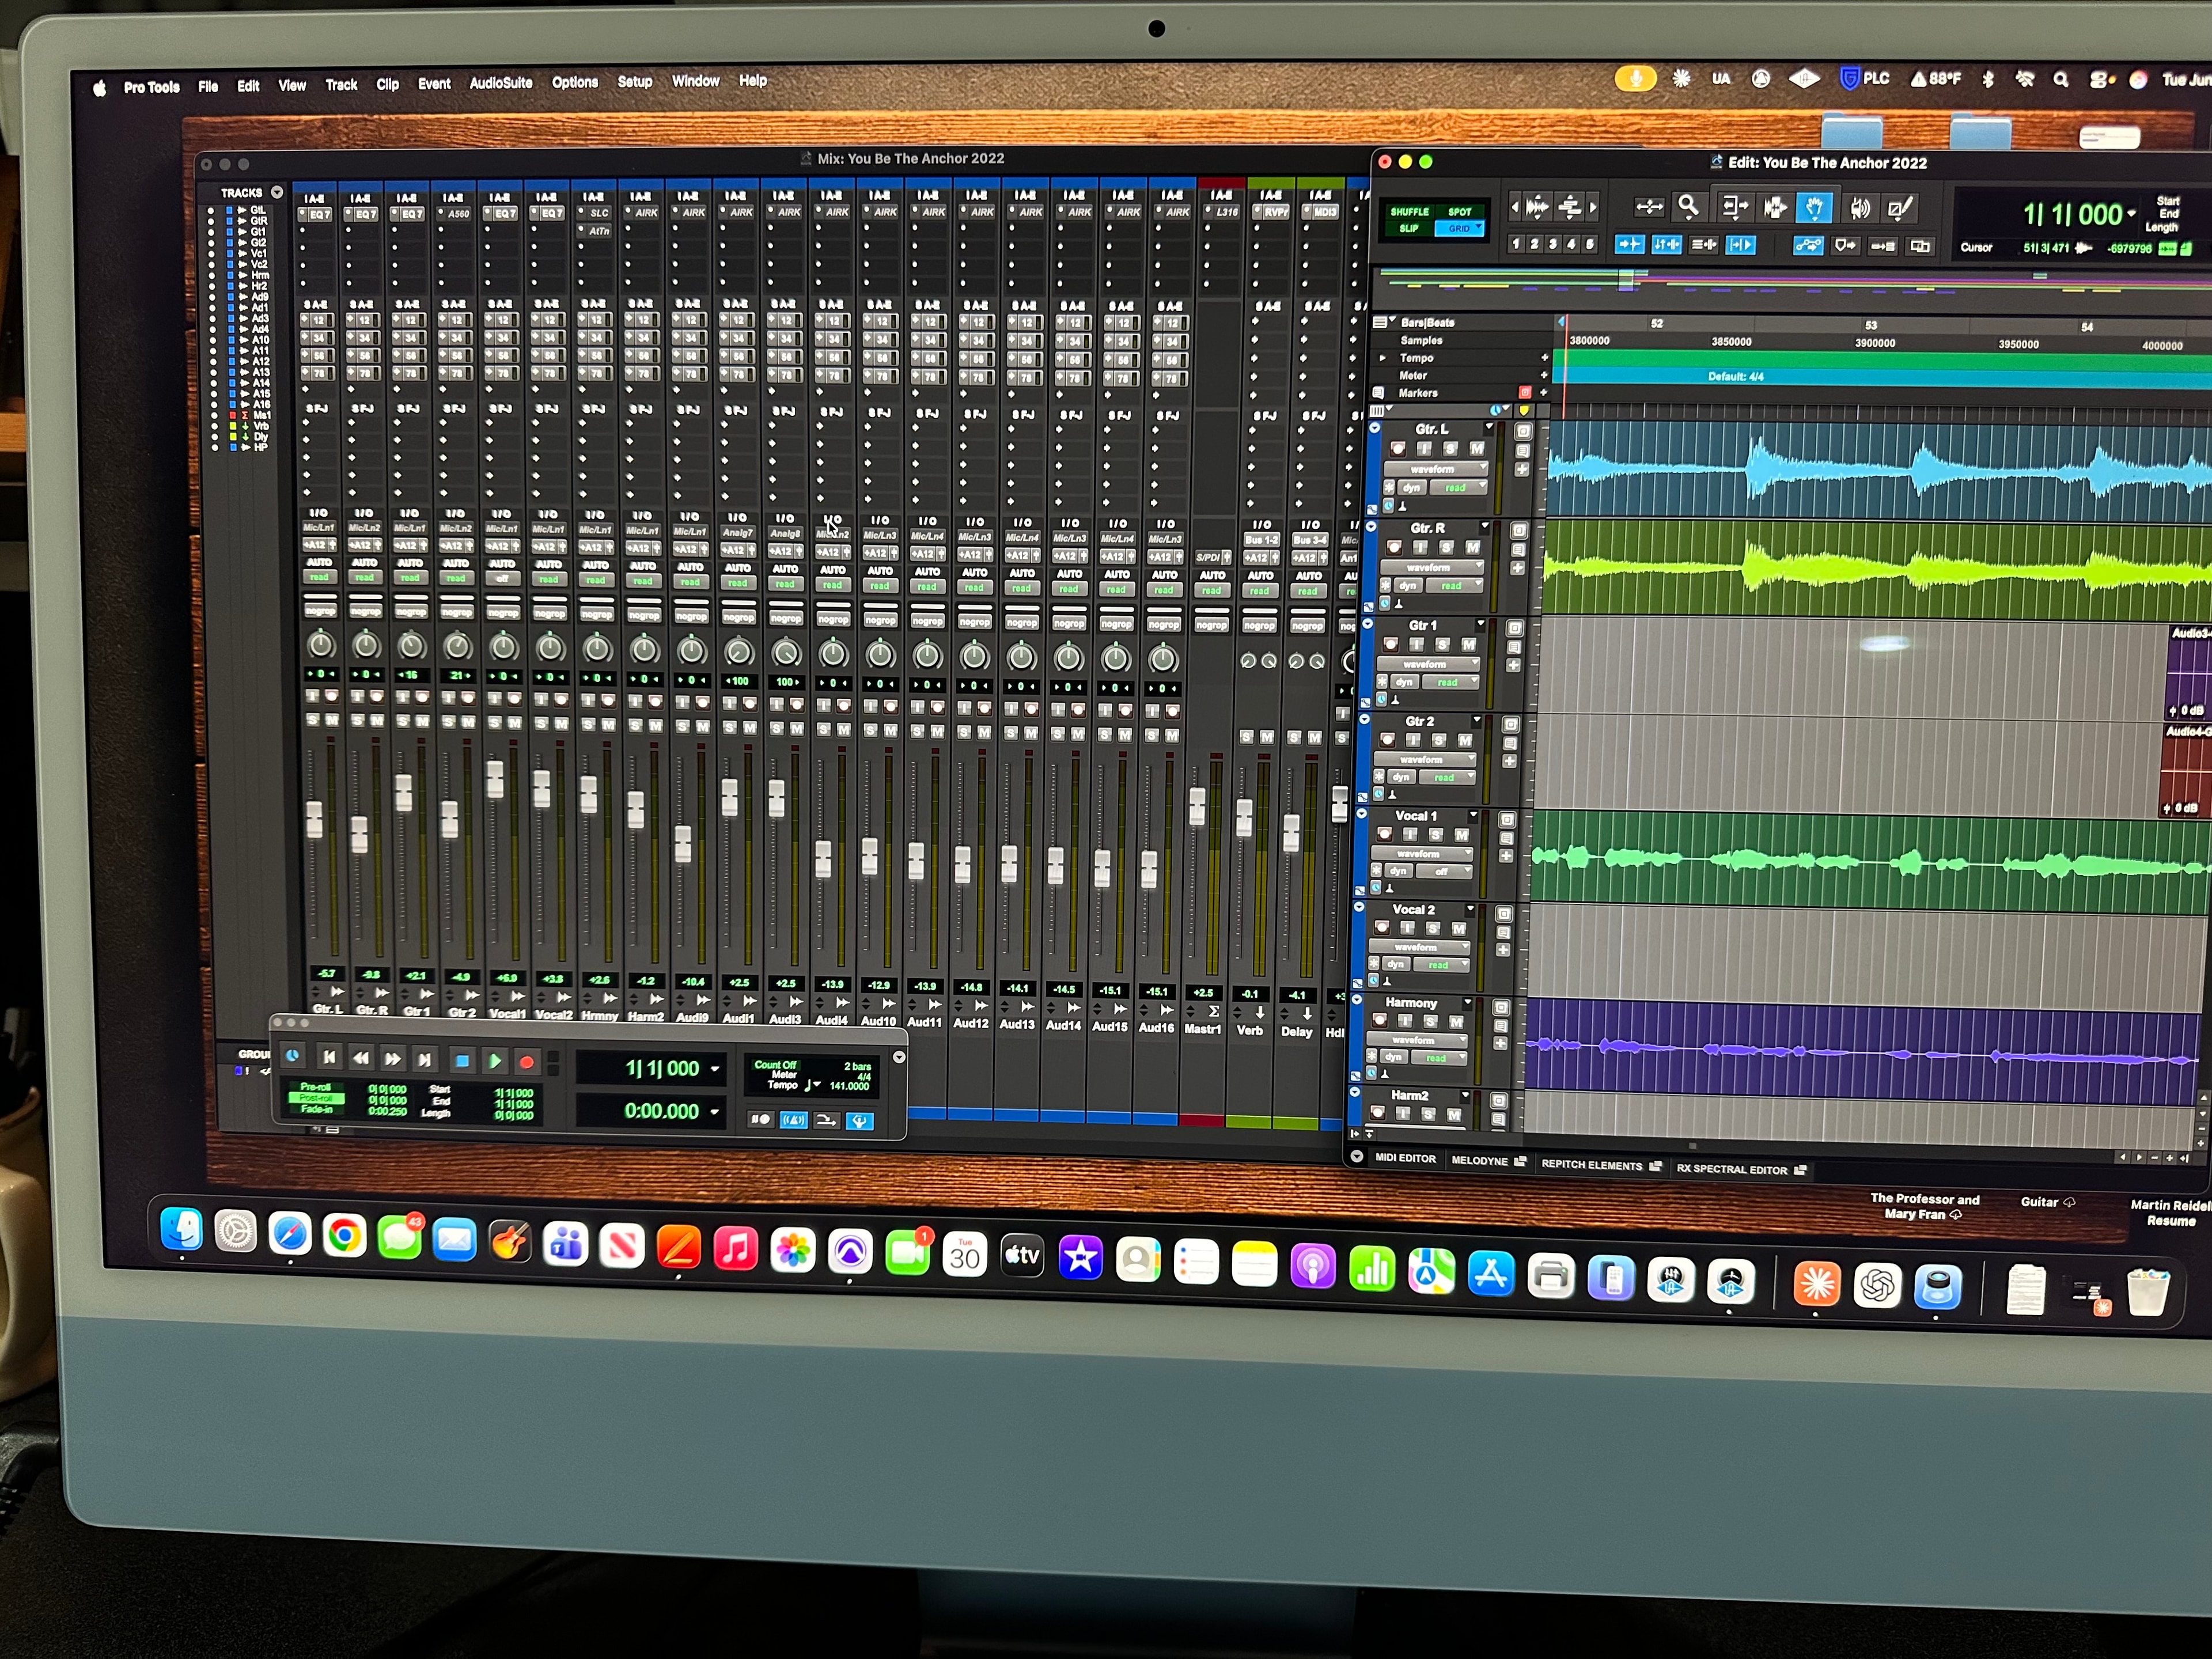
Task: Click the Vocal1 fader in Mix window
Action: [x=495, y=779]
